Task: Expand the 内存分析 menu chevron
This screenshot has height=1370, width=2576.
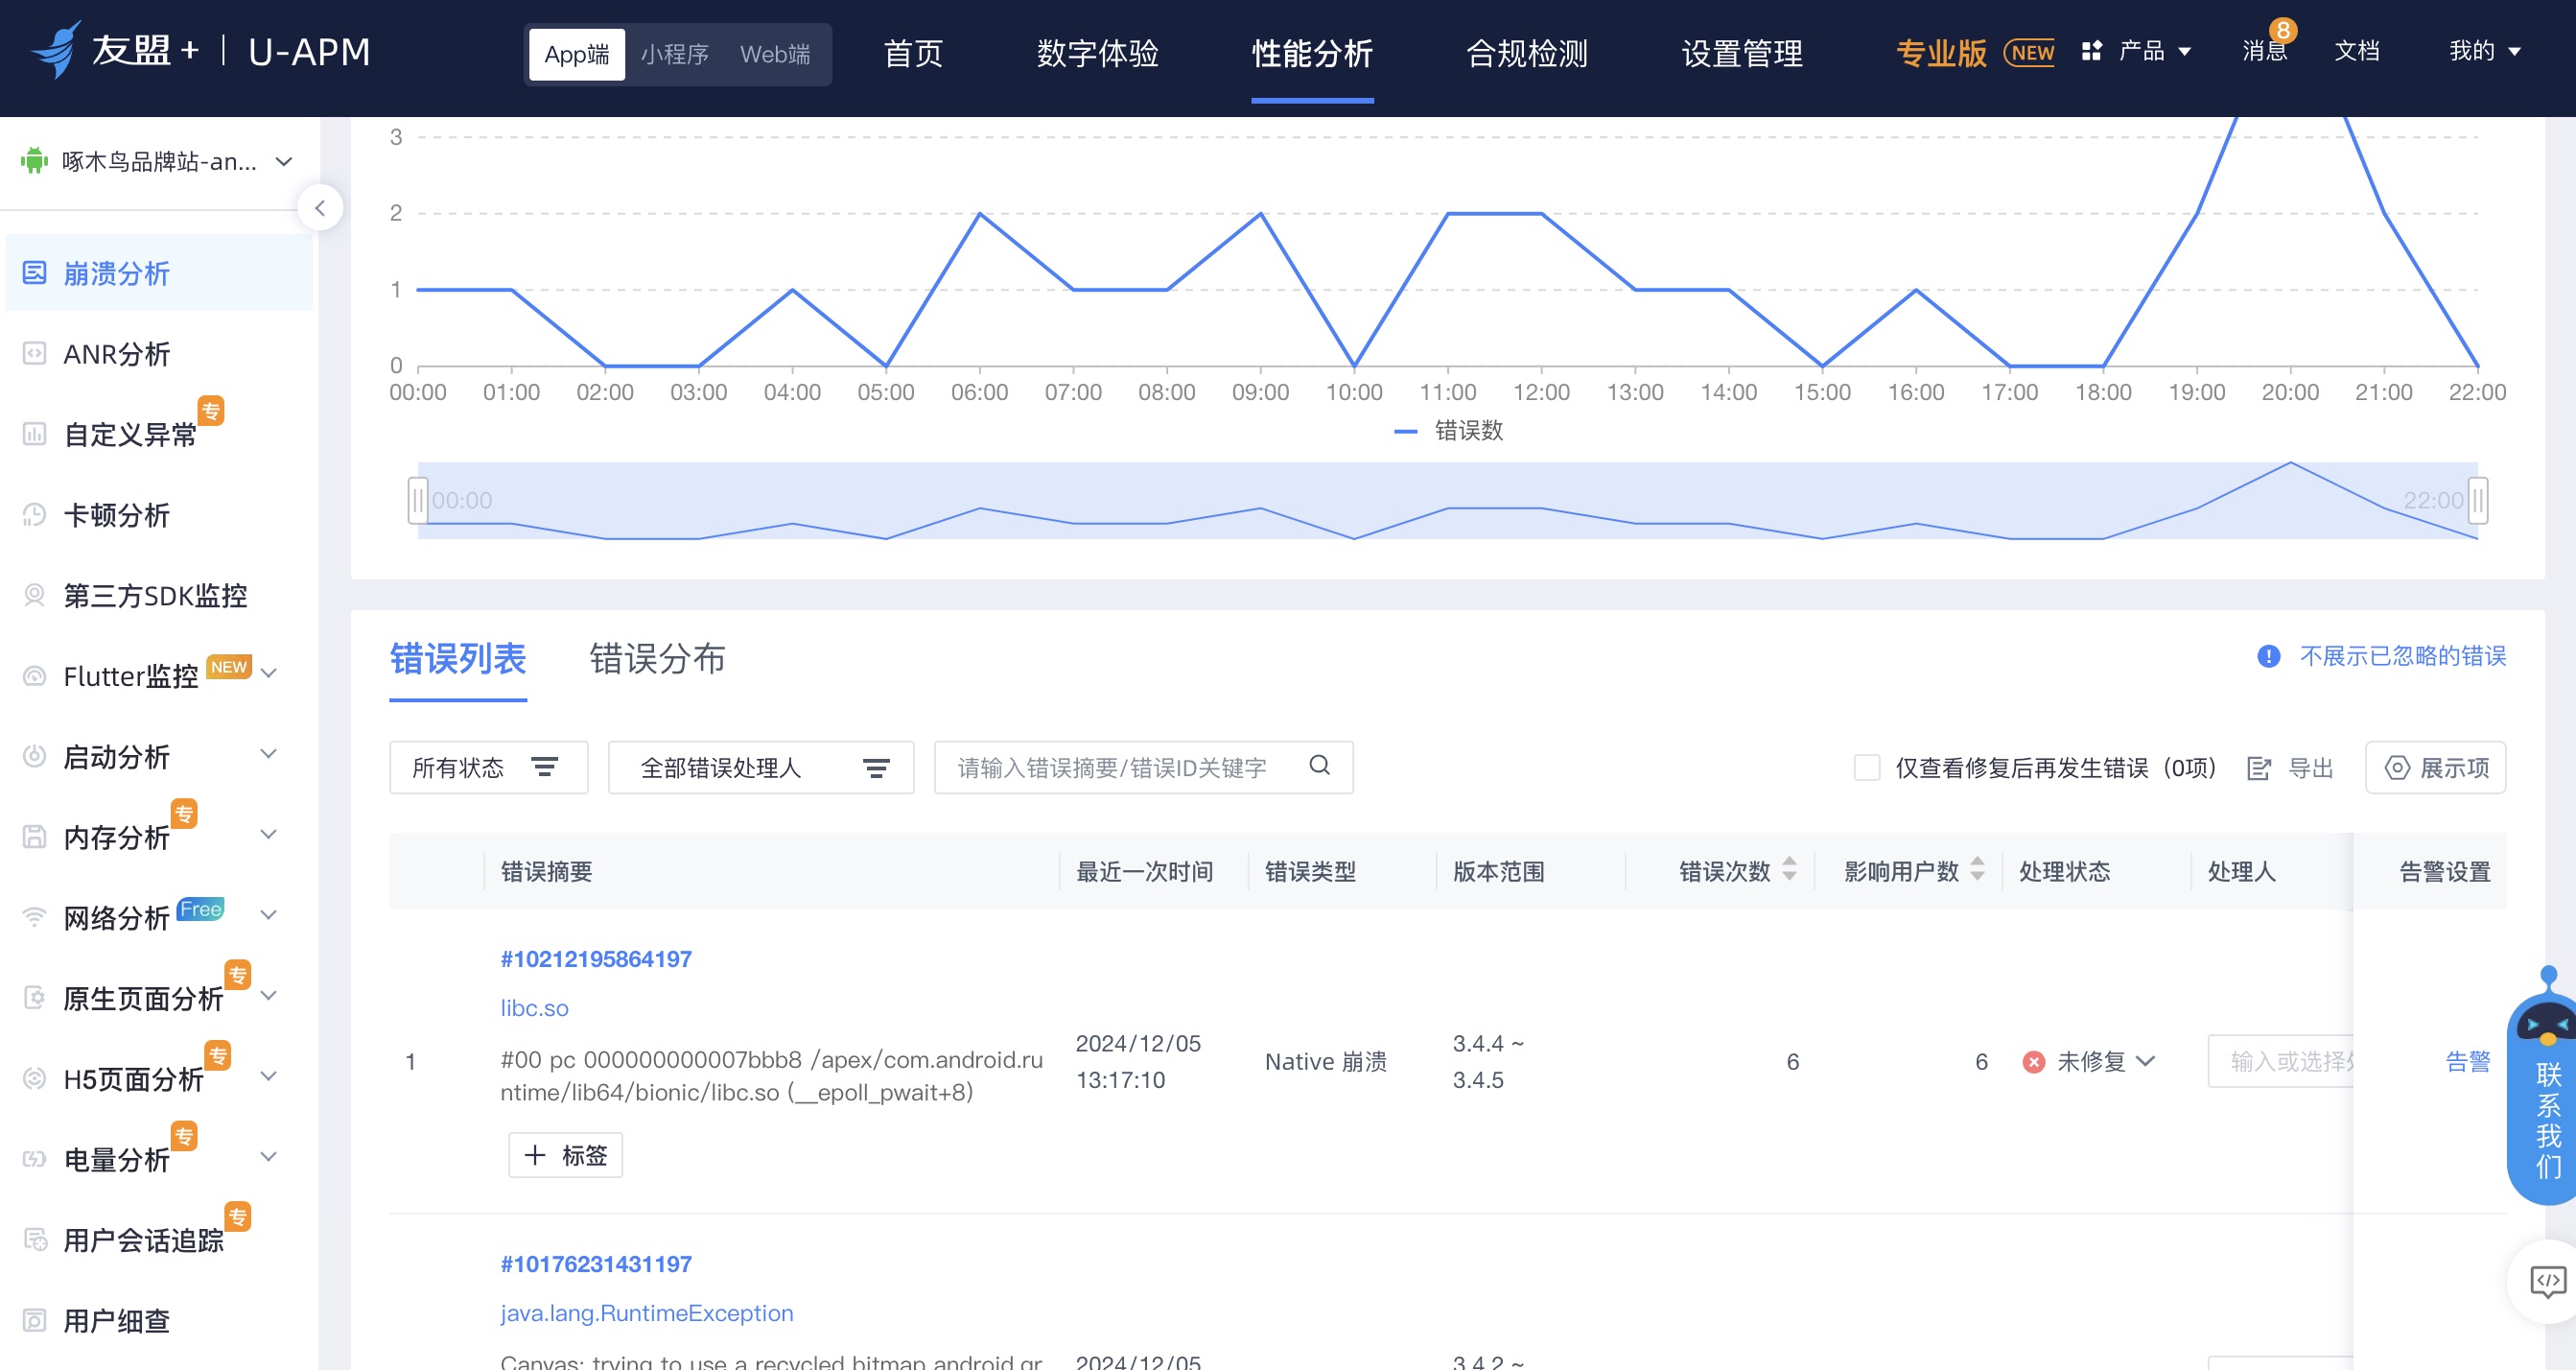Action: (x=268, y=835)
